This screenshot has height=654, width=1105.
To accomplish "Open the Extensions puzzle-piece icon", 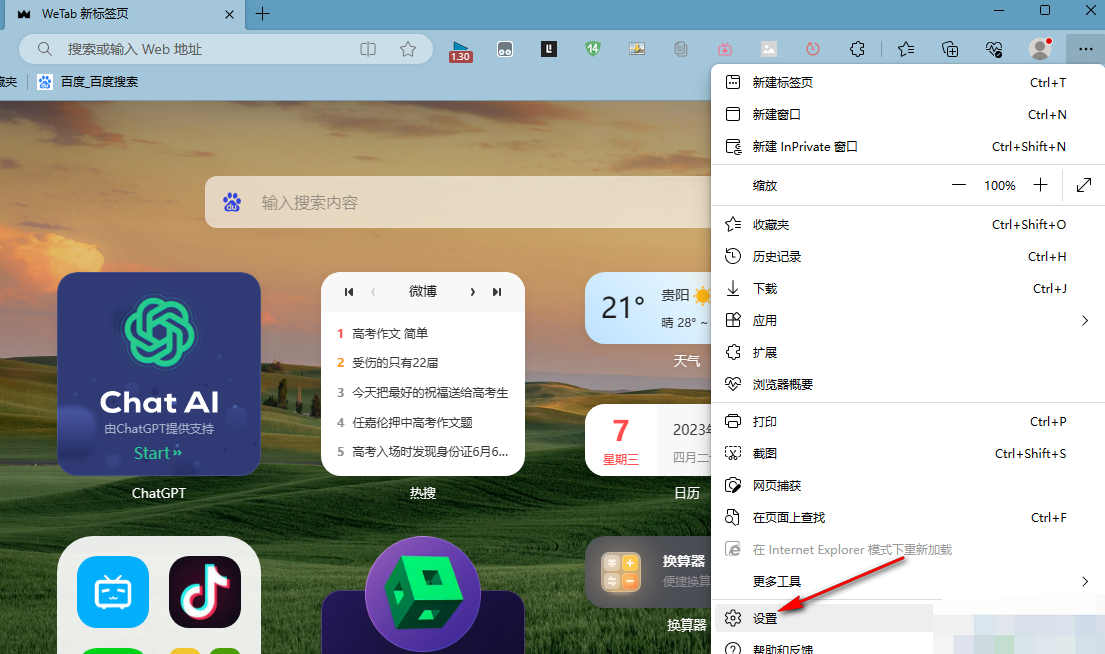I will [857, 49].
